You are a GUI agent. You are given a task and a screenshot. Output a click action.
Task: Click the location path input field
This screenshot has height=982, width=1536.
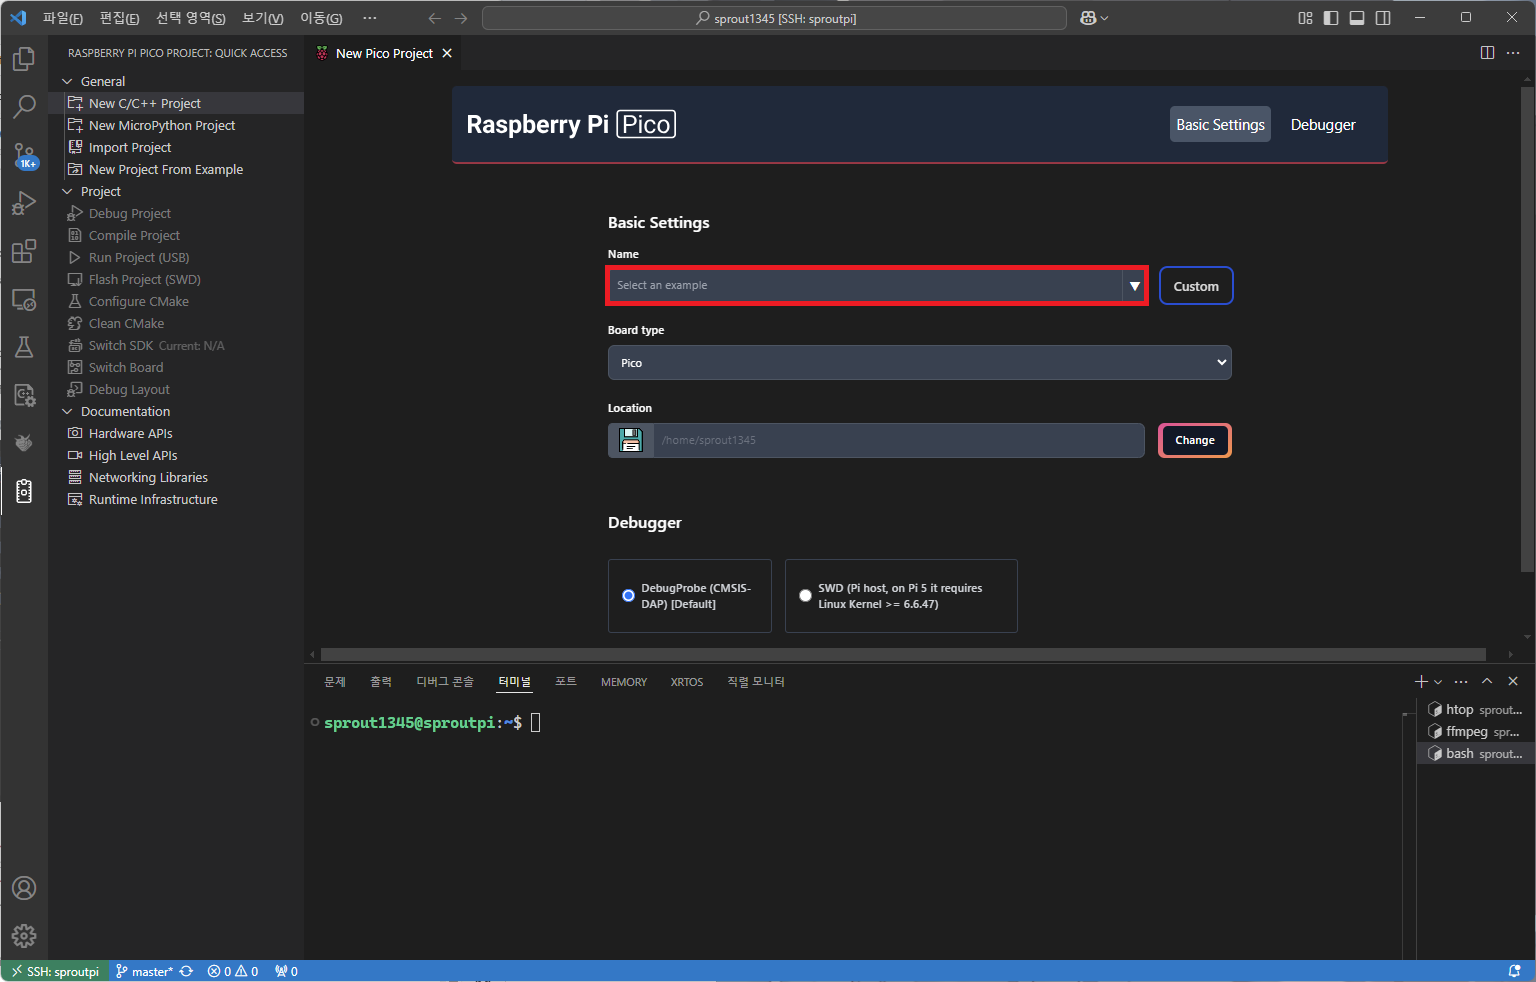898,440
